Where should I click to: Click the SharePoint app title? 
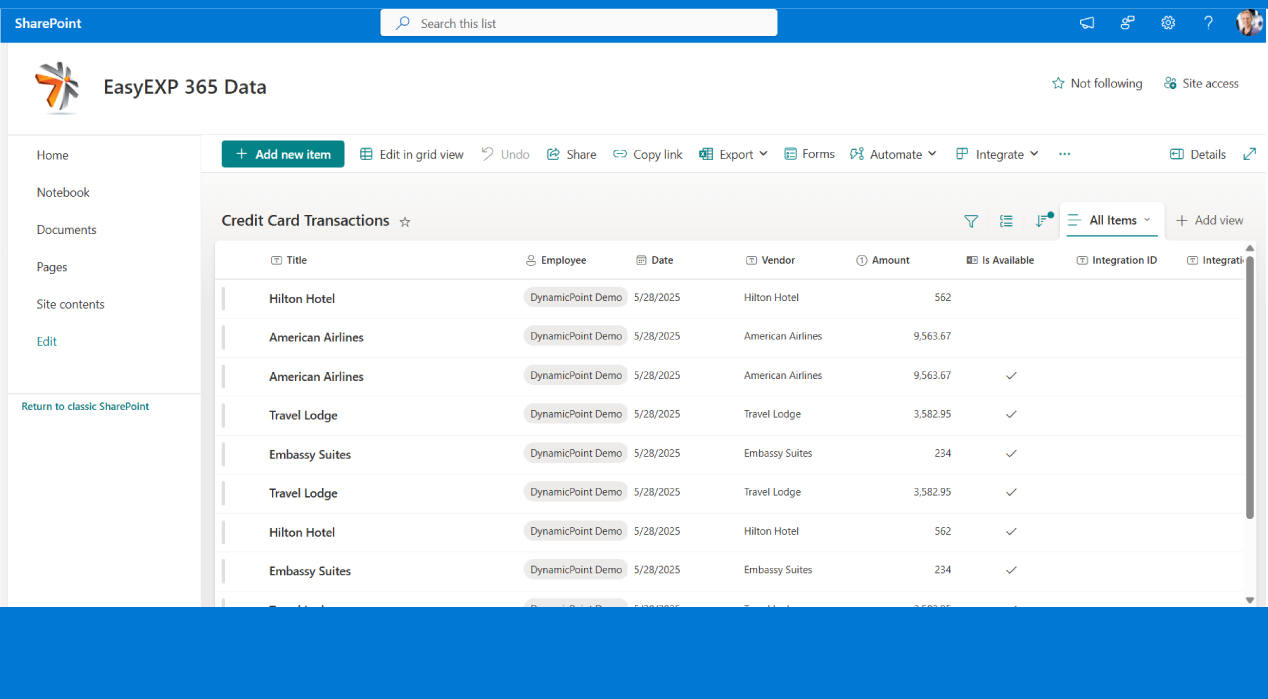(48, 23)
